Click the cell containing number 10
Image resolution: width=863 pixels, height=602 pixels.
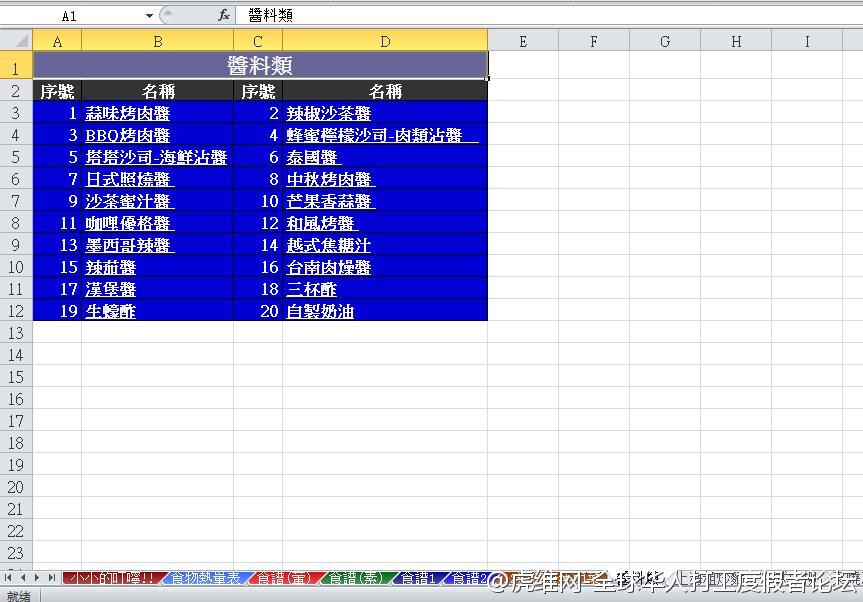click(x=258, y=201)
